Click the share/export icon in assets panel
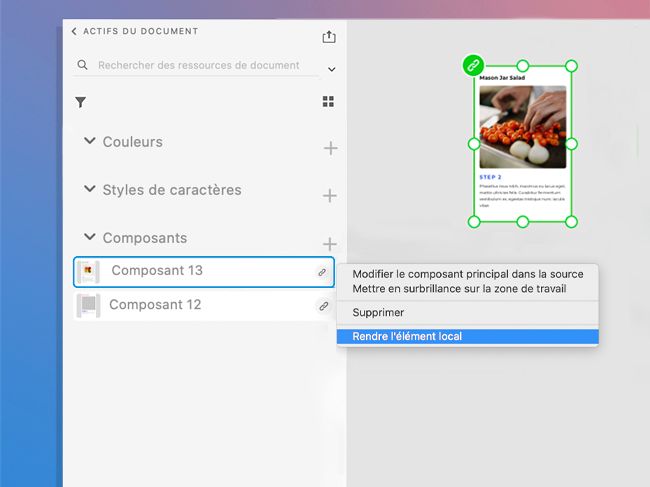650x487 pixels. [329, 37]
